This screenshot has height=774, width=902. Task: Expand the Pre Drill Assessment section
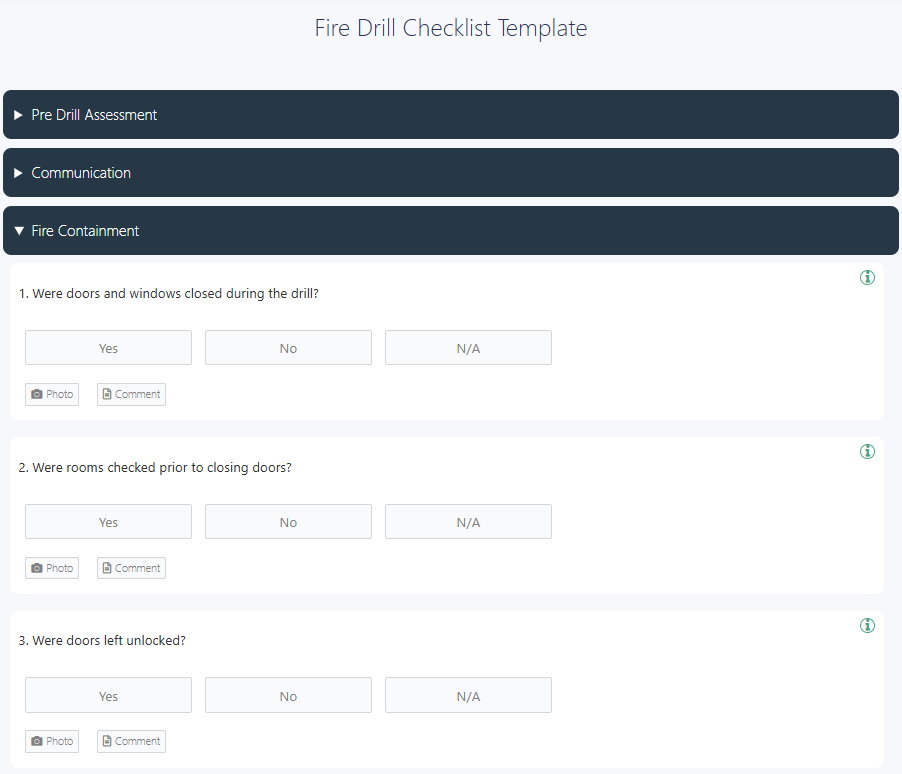coord(451,115)
